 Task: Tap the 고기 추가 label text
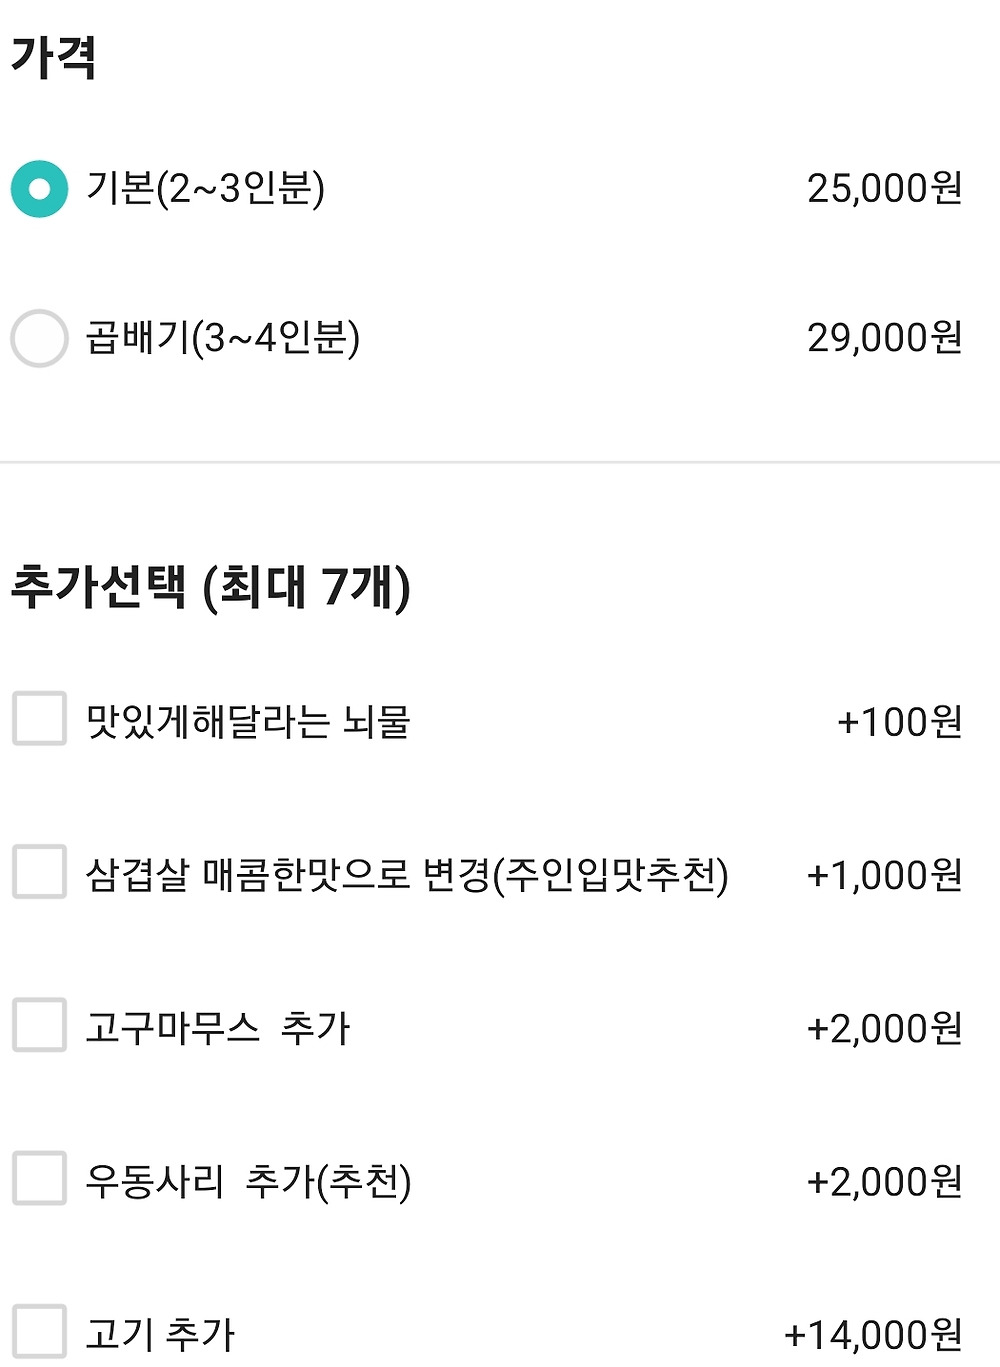(x=159, y=1334)
